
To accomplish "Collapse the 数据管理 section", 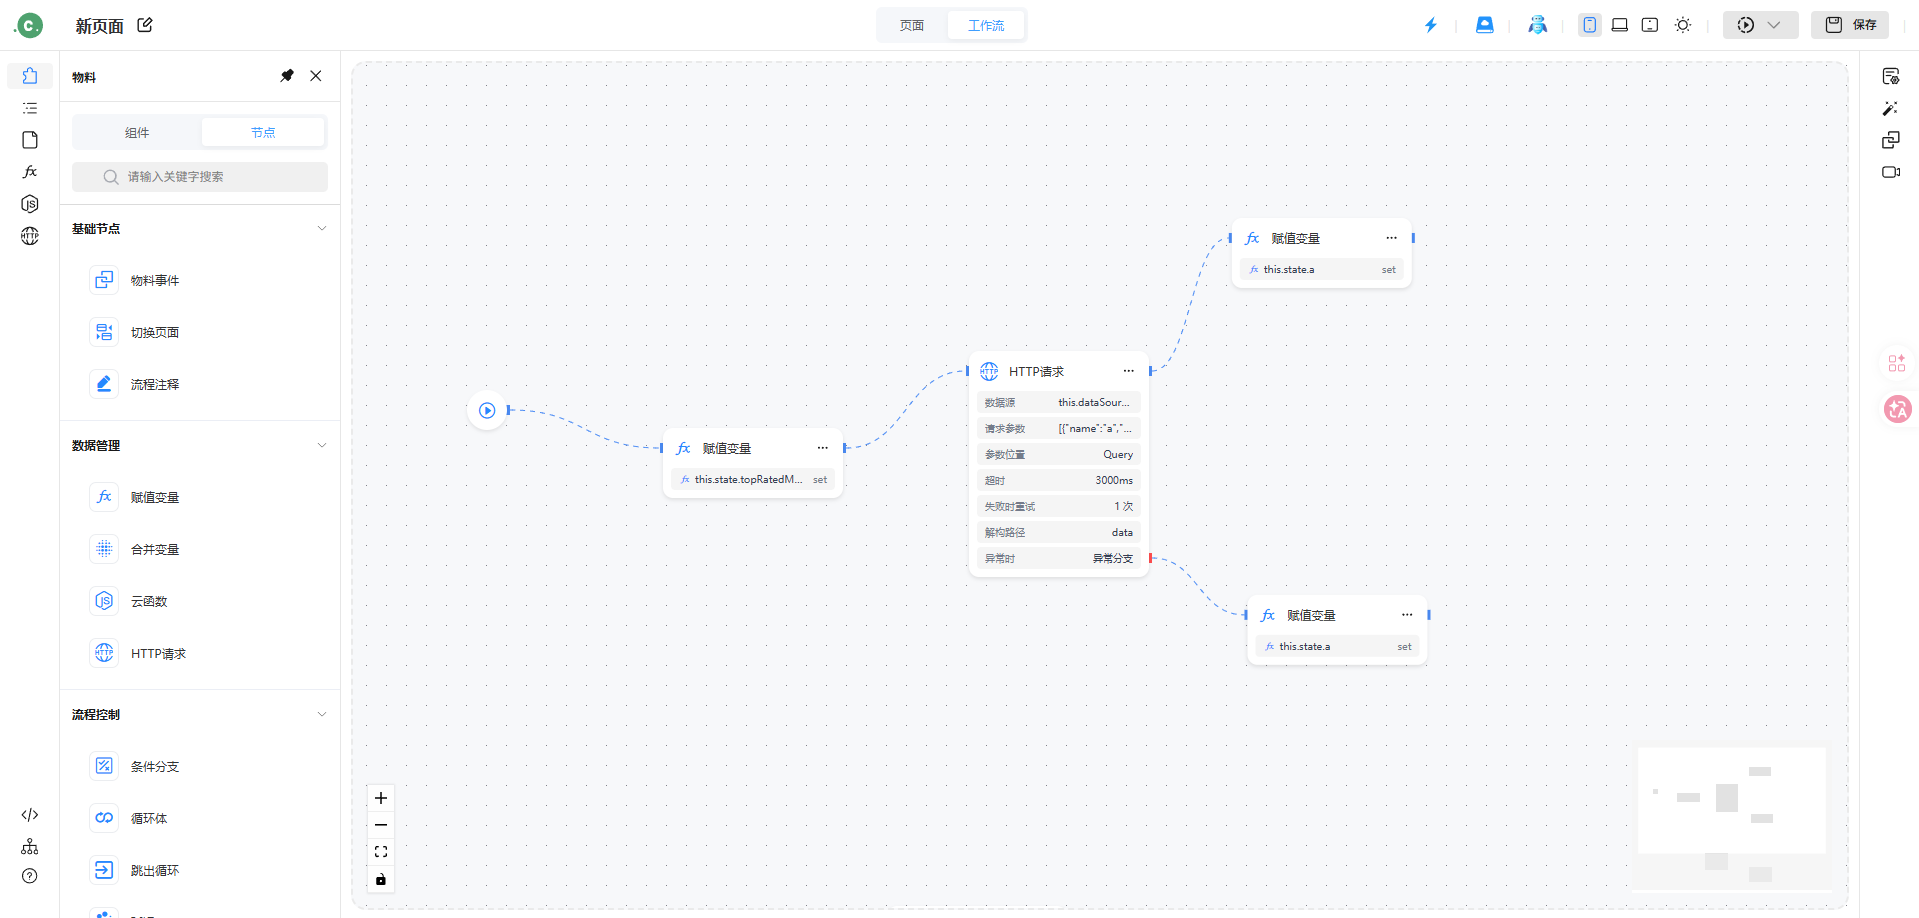I will pyautogui.click(x=321, y=446).
